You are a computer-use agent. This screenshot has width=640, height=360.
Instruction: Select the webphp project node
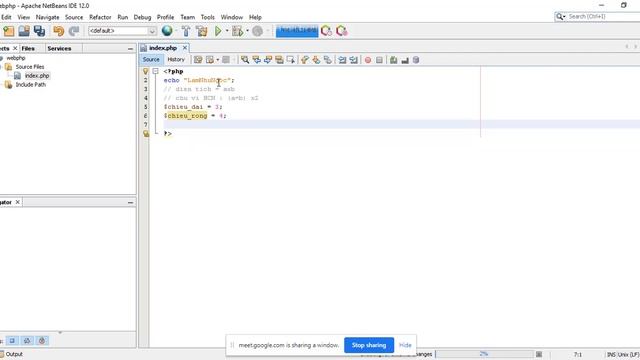point(16,58)
